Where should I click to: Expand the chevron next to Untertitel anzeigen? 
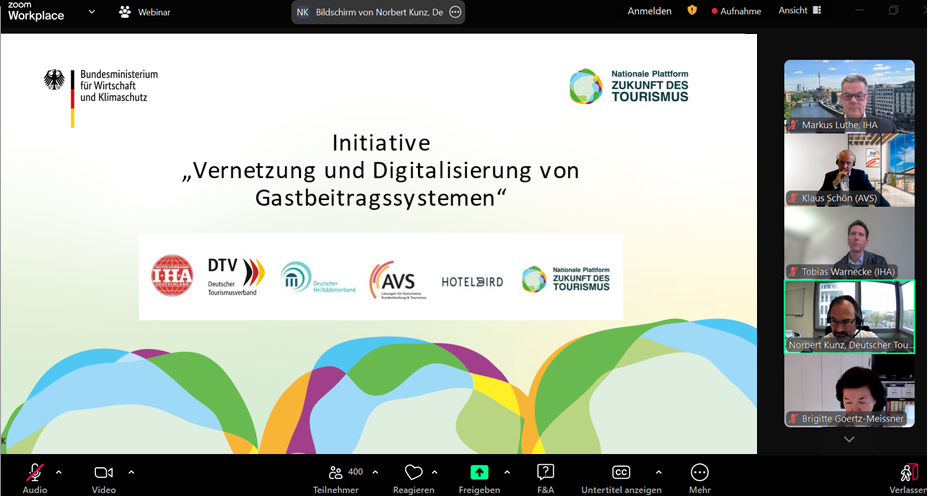[658, 472]
